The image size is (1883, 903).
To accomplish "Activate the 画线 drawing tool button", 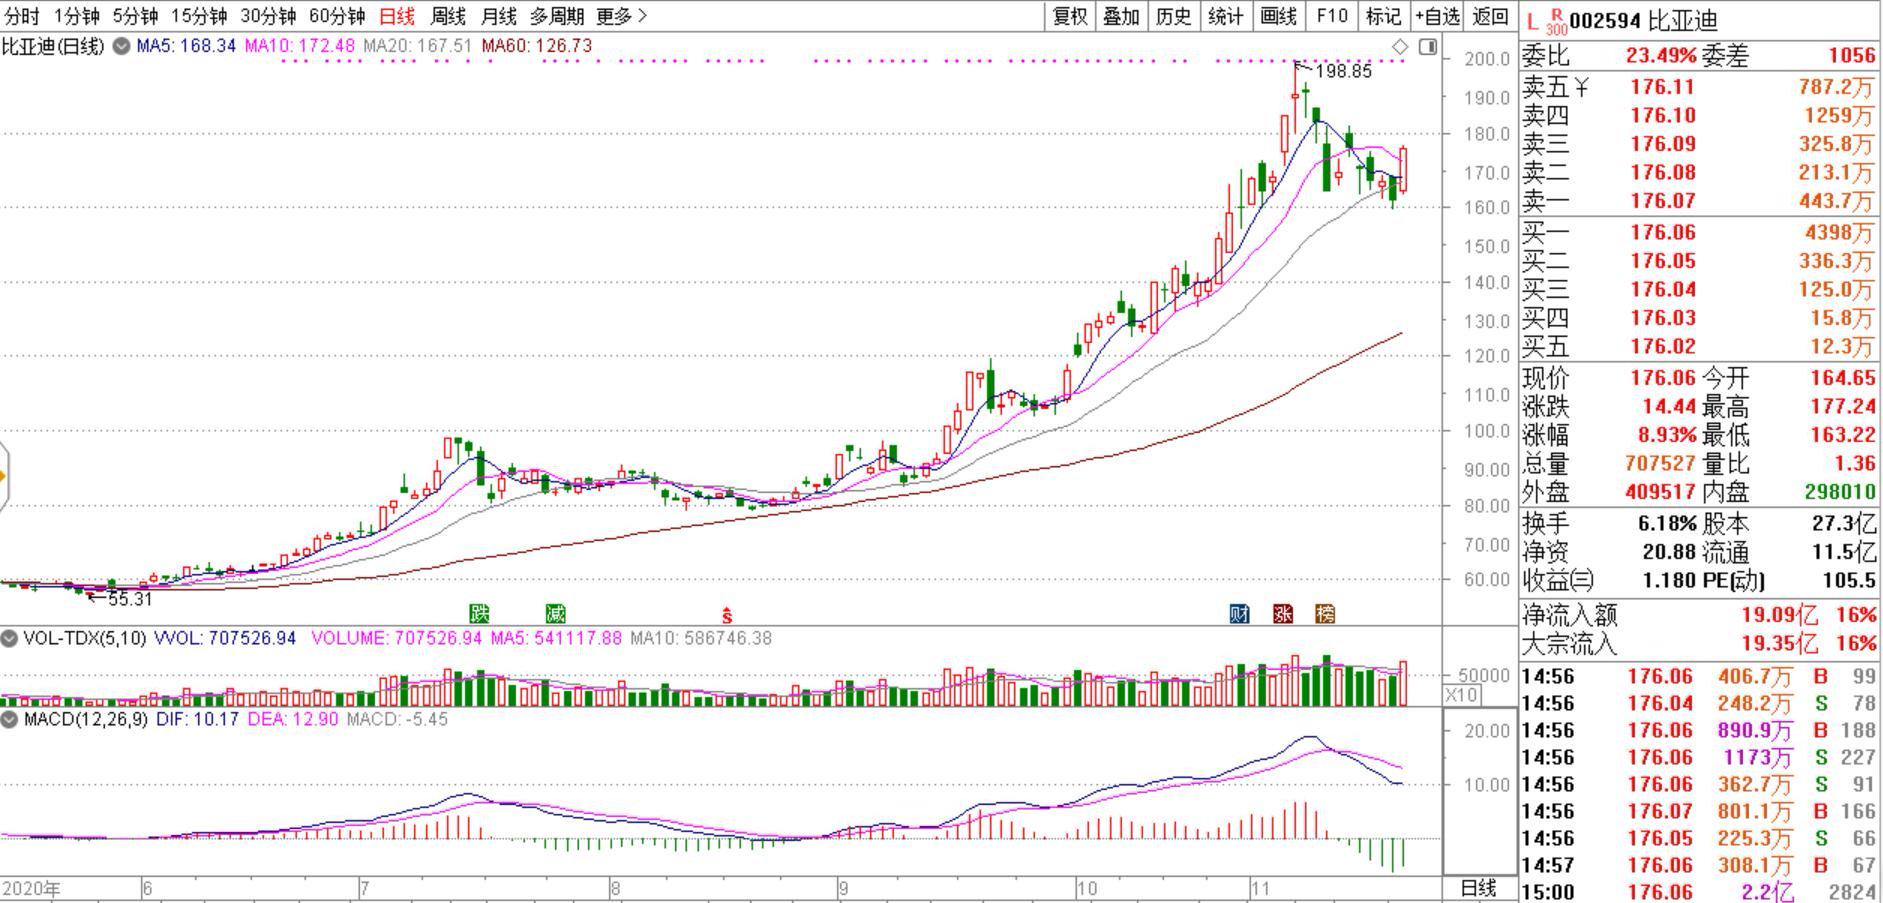I will 1278,16.
